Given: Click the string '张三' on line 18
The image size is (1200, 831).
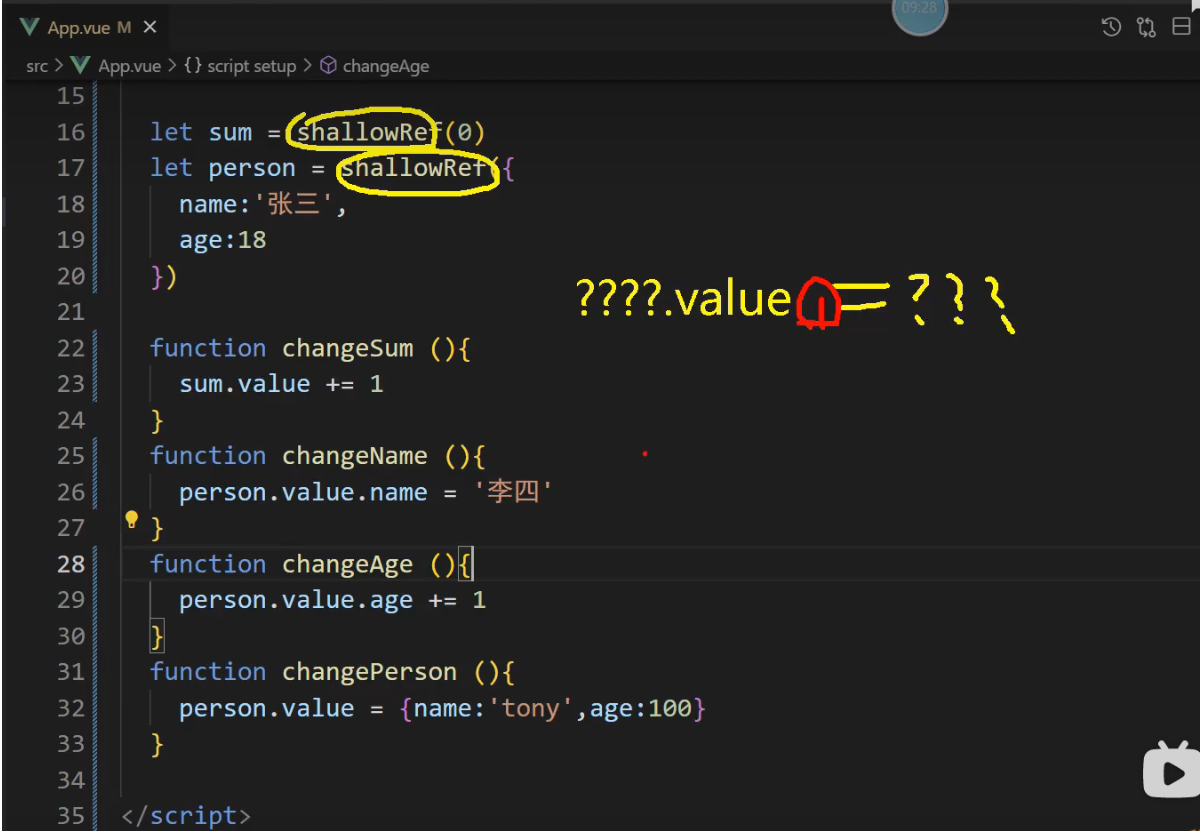Looking at the screenshot, I should pyautogui.click(x=296, y=204).
